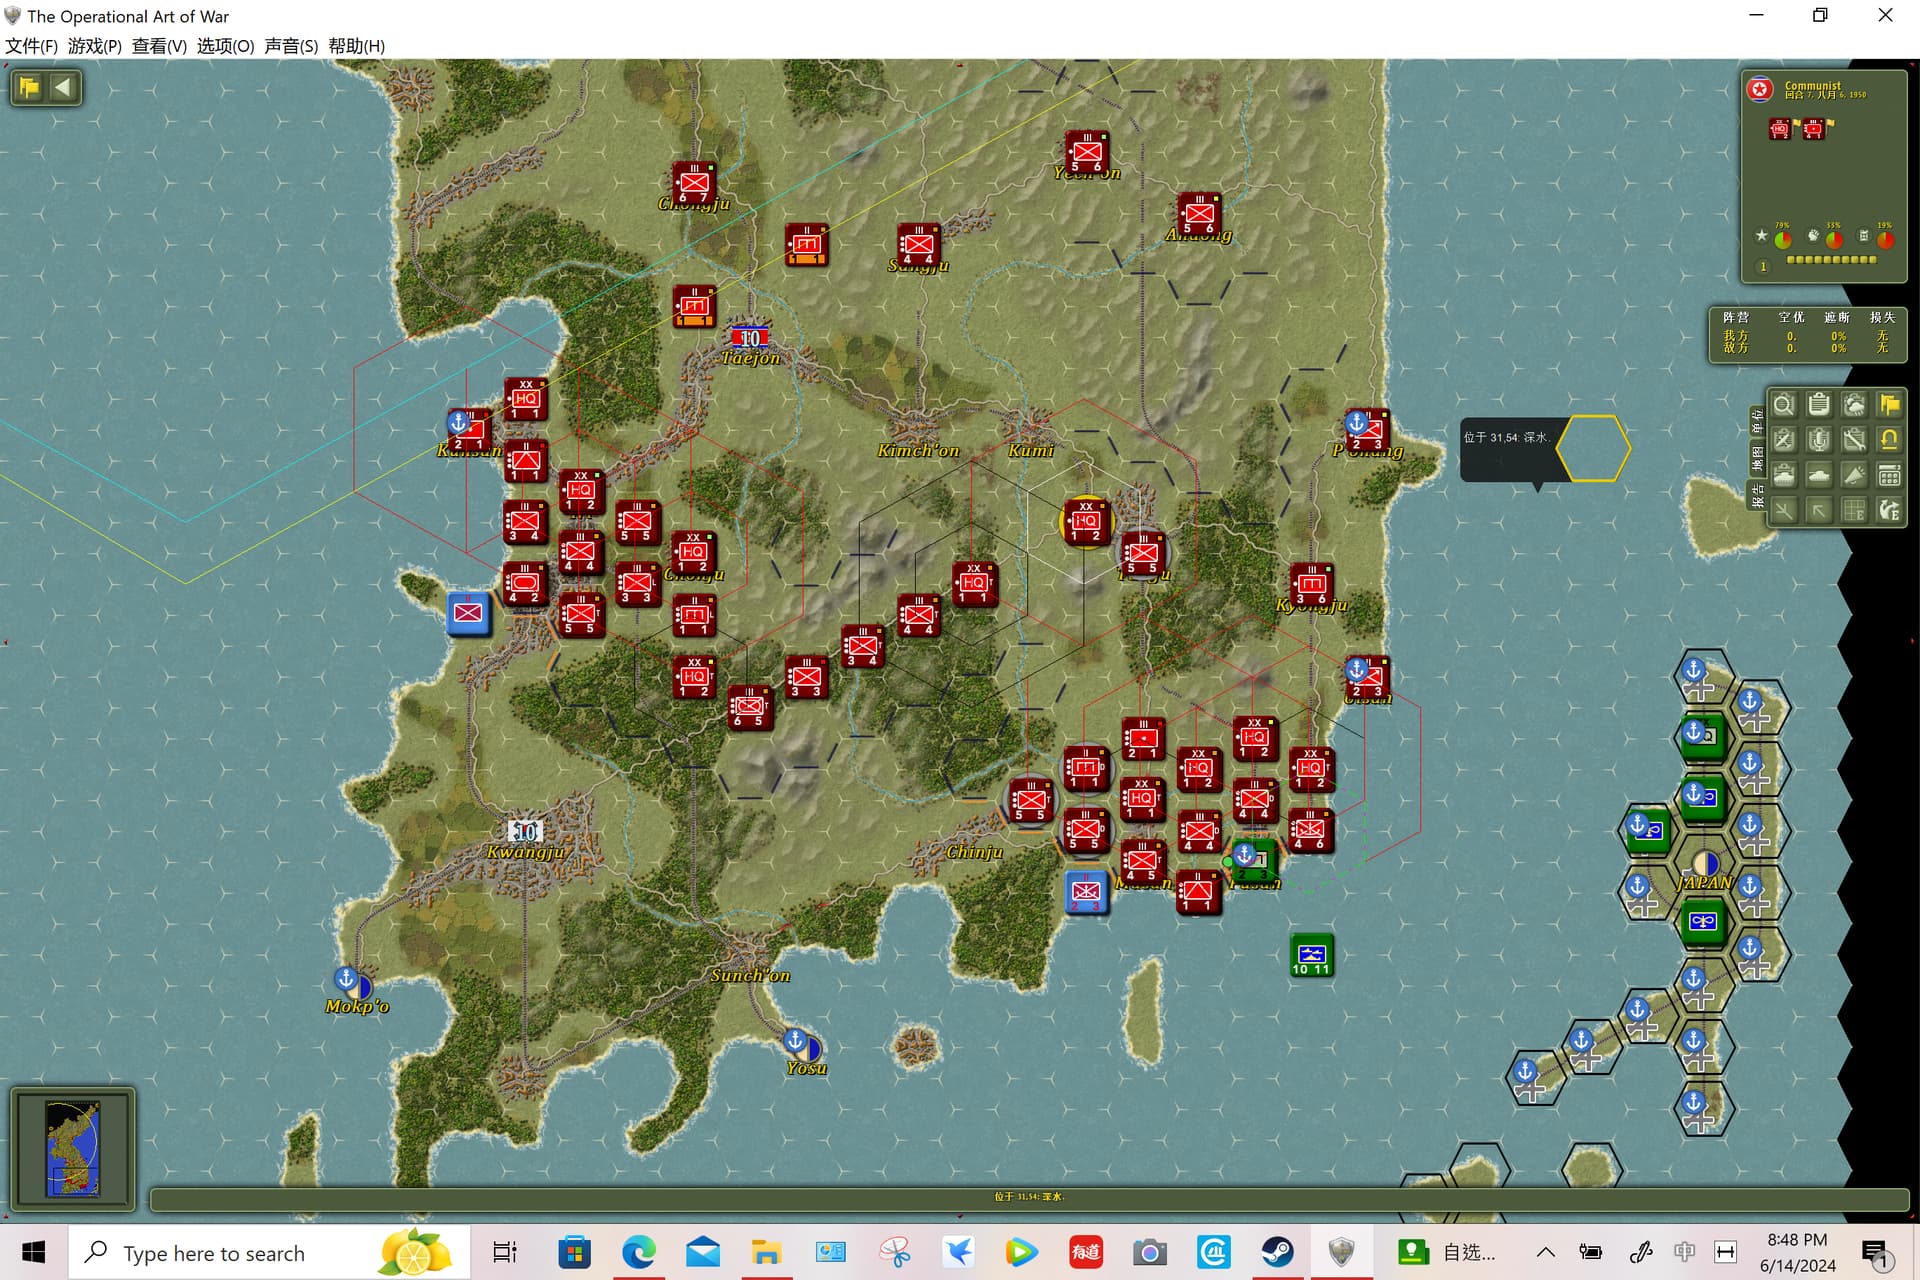Click the 33% readiness pie gauge
The width and height of the screenshot is (1920, 1280).
1834,239
